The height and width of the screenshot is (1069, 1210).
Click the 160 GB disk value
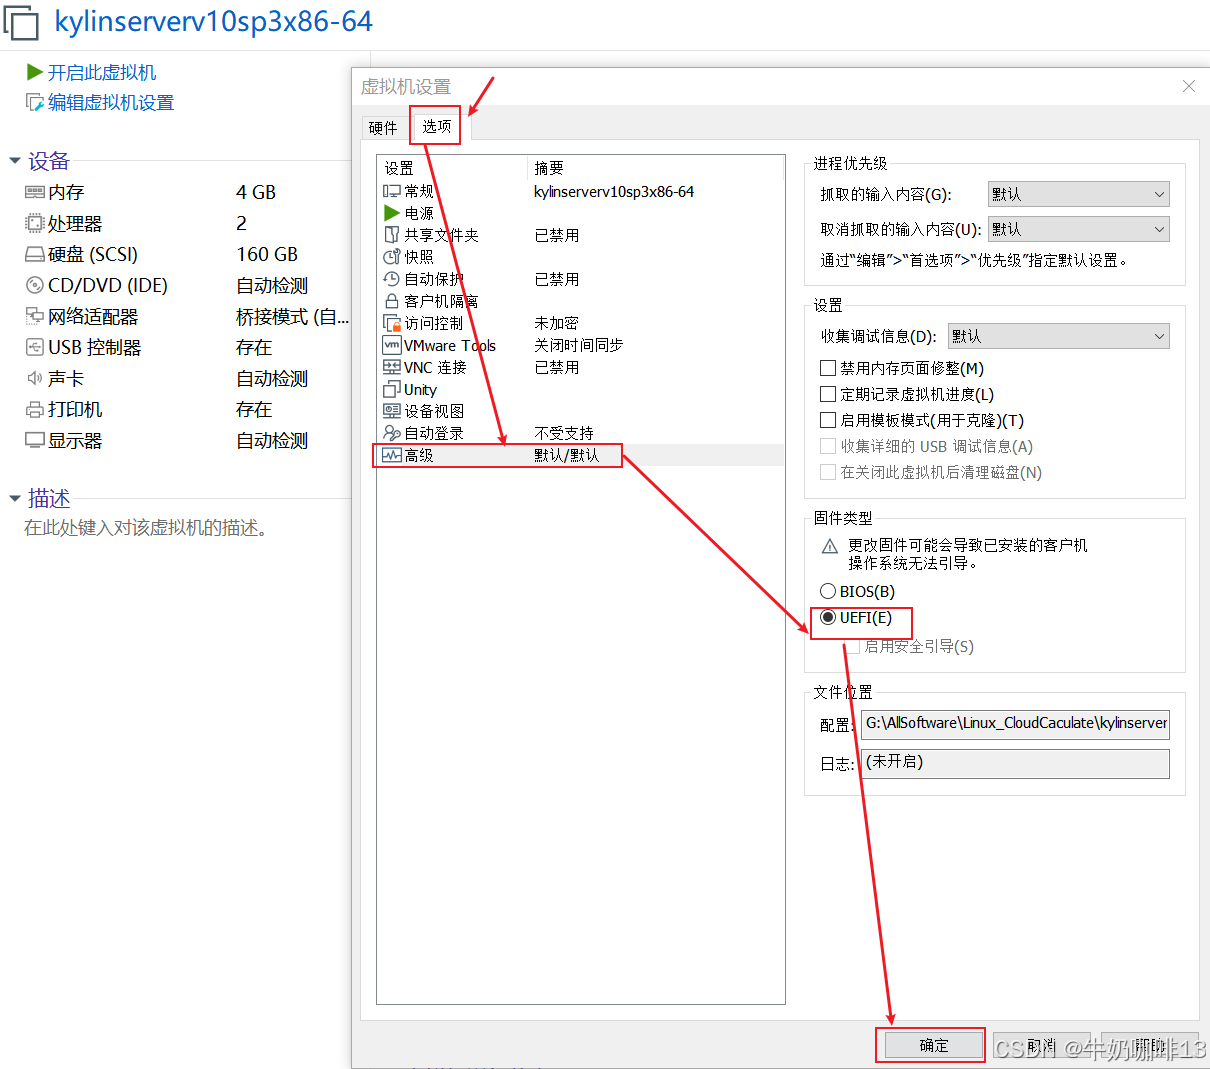(x=267, y=254)
